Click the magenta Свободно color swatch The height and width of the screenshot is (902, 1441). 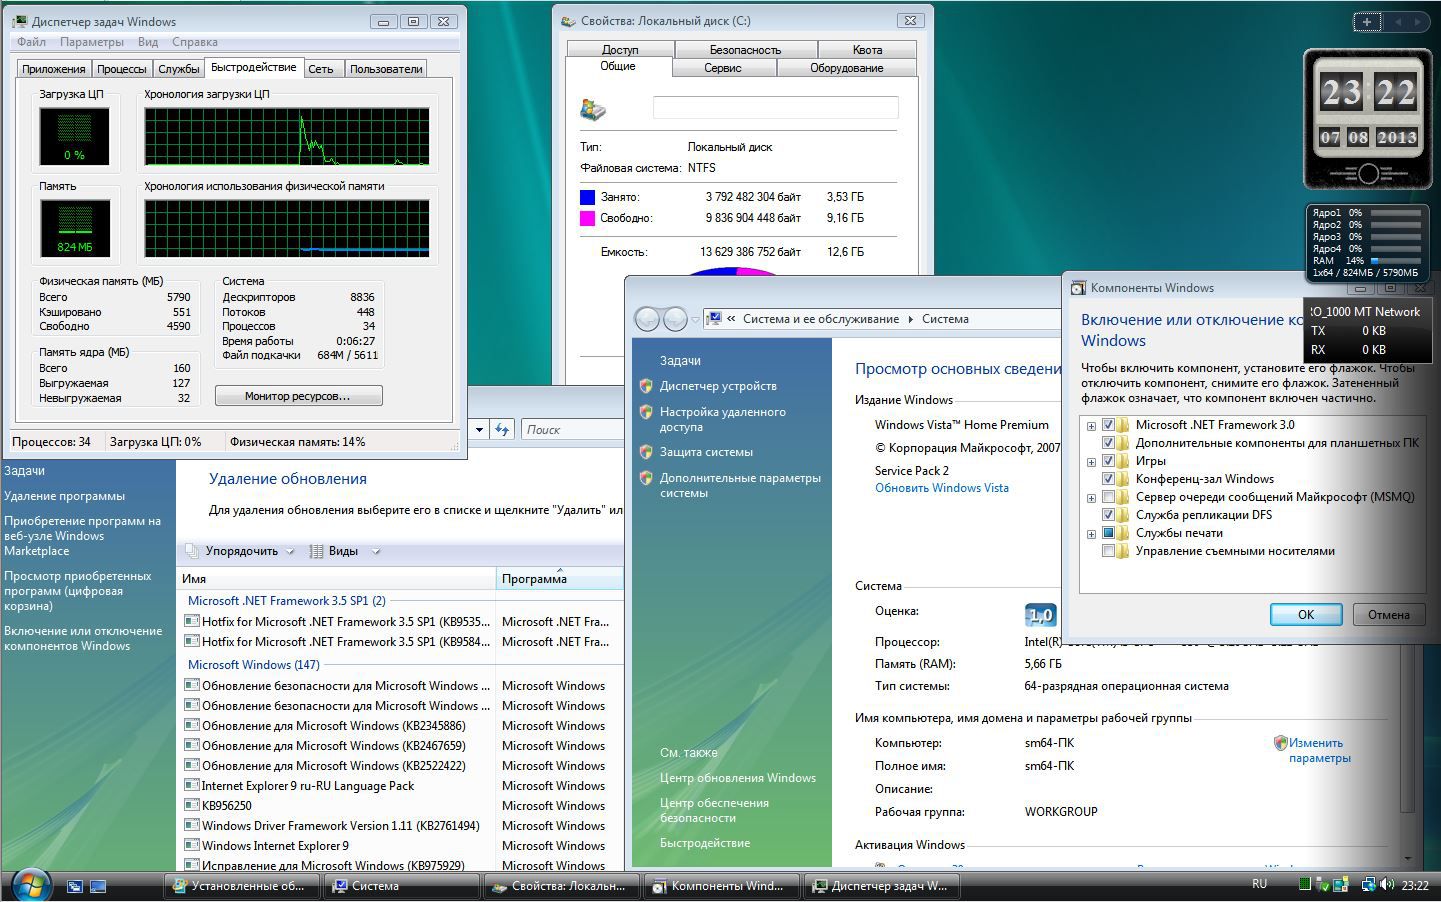tap(587, 218)
